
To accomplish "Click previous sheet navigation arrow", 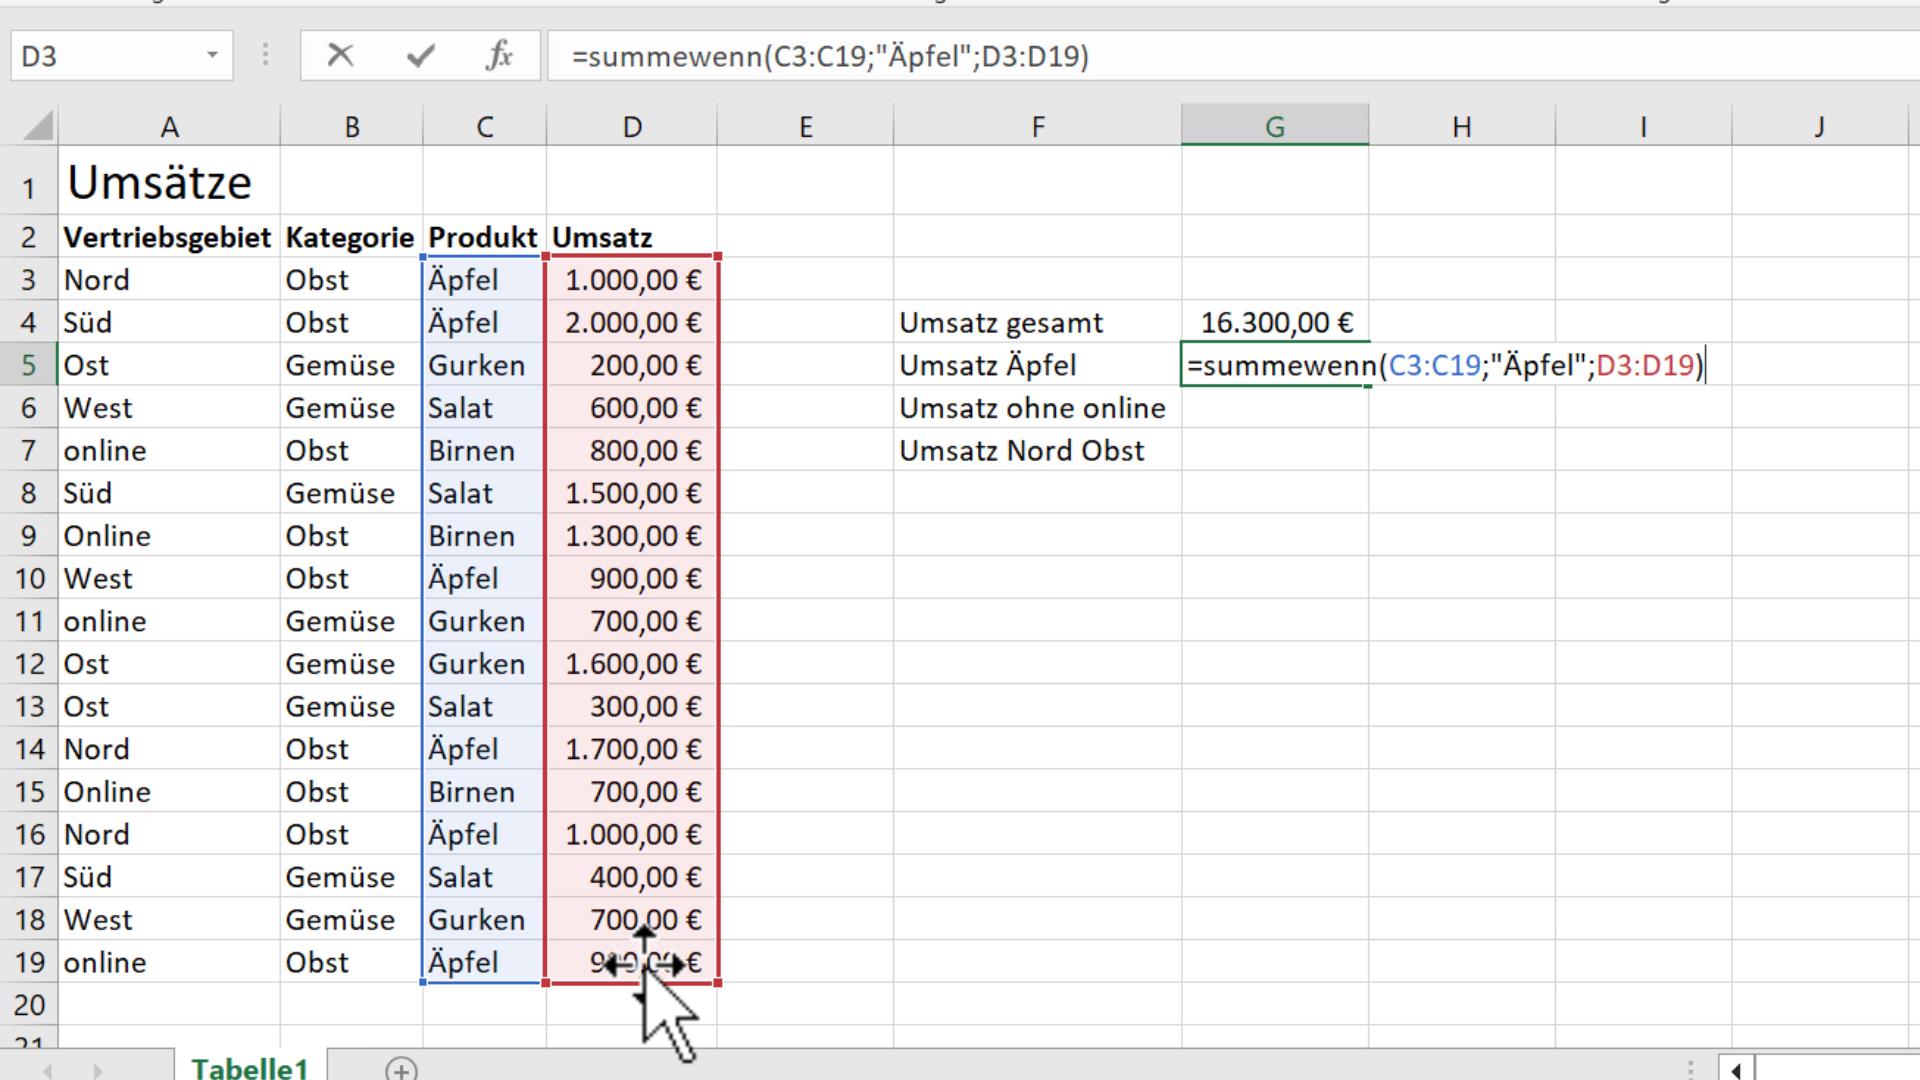I will (46, 1070).
